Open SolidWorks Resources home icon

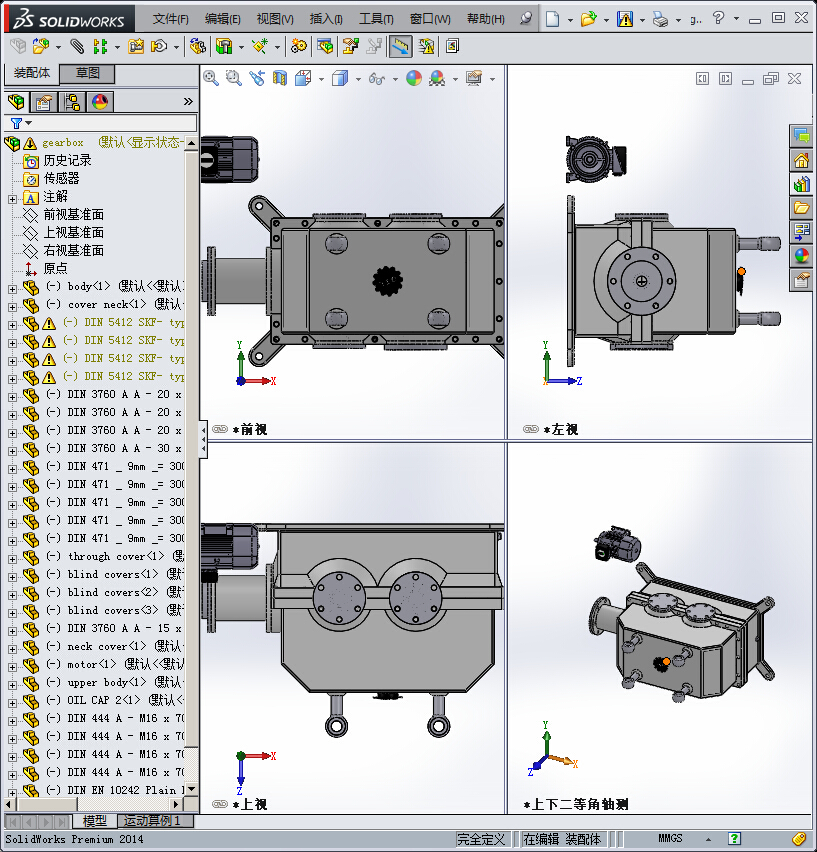pyautogui.click(x=801, y=160)
